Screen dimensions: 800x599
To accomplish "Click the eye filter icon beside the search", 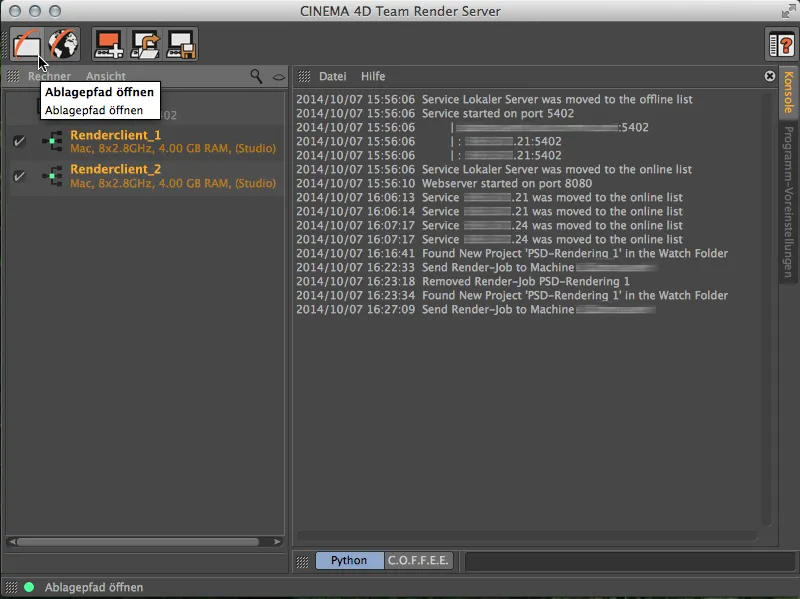I will coord(276,76).
